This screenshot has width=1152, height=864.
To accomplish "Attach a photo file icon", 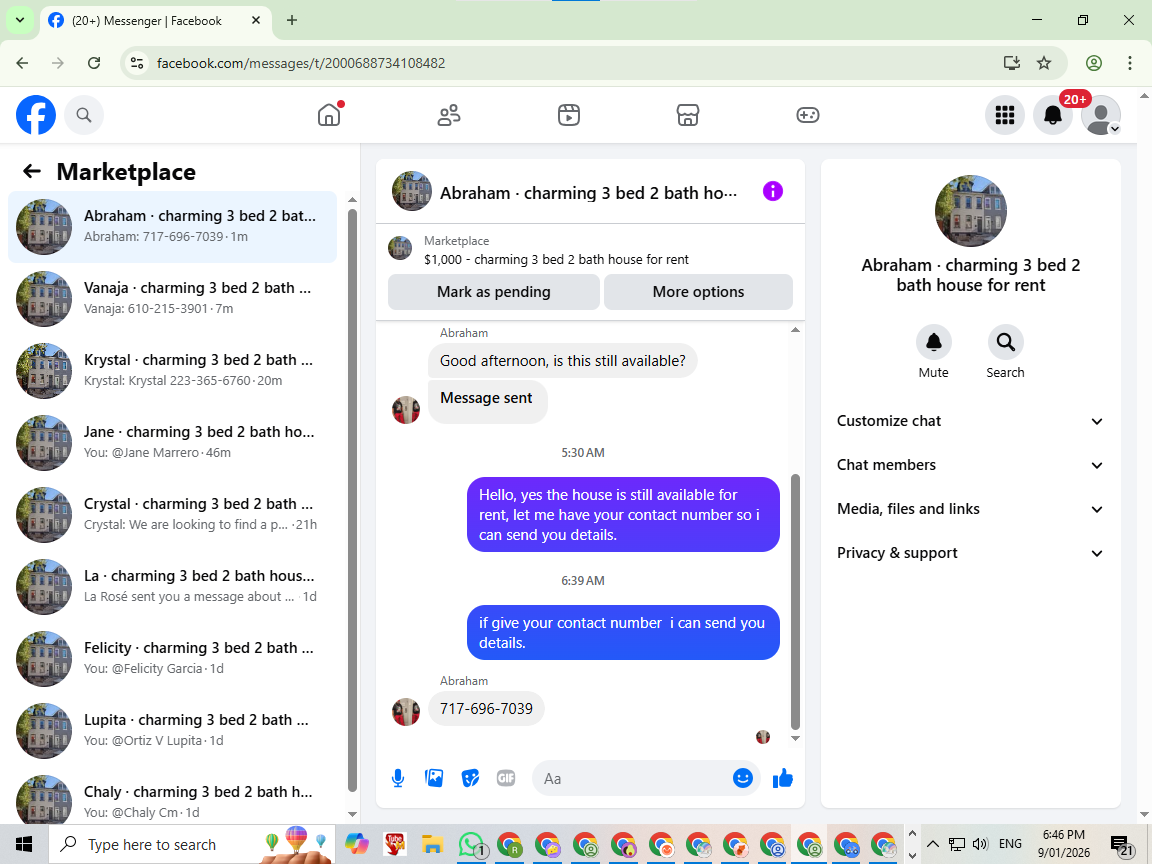I will (x=434, y=778).
